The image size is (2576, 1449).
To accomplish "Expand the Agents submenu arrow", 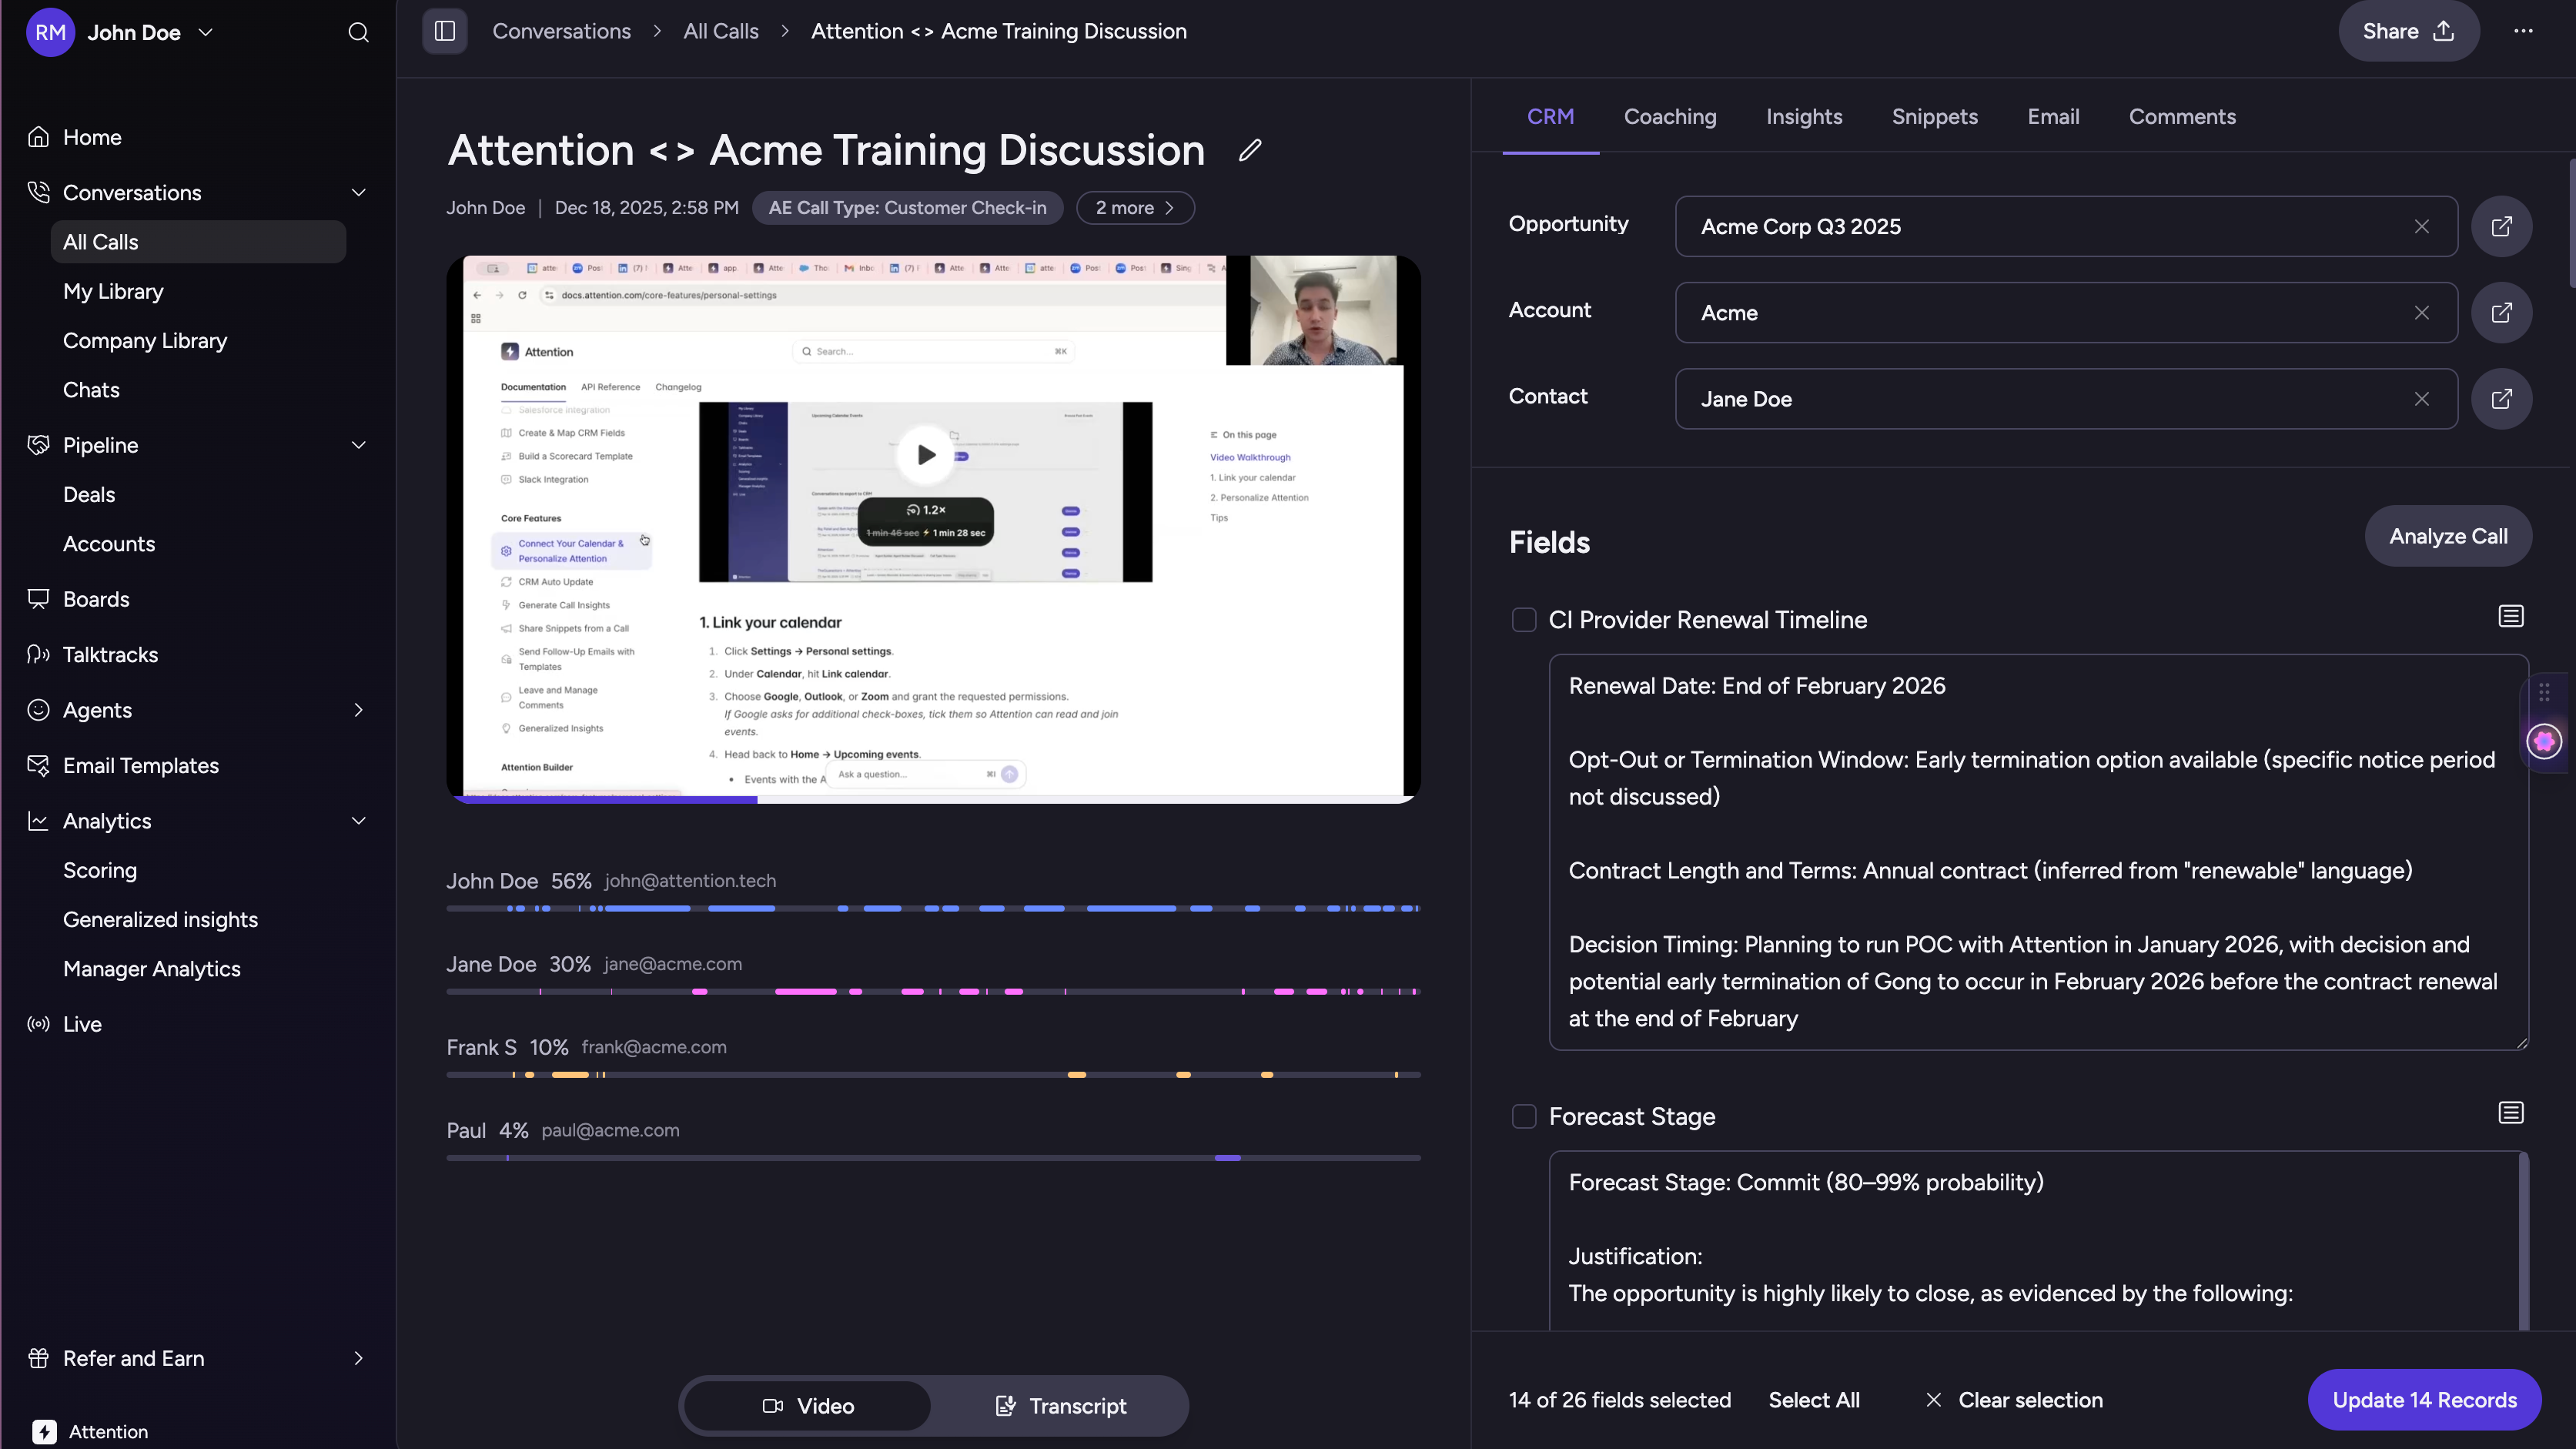I will (x=358, y=710).
